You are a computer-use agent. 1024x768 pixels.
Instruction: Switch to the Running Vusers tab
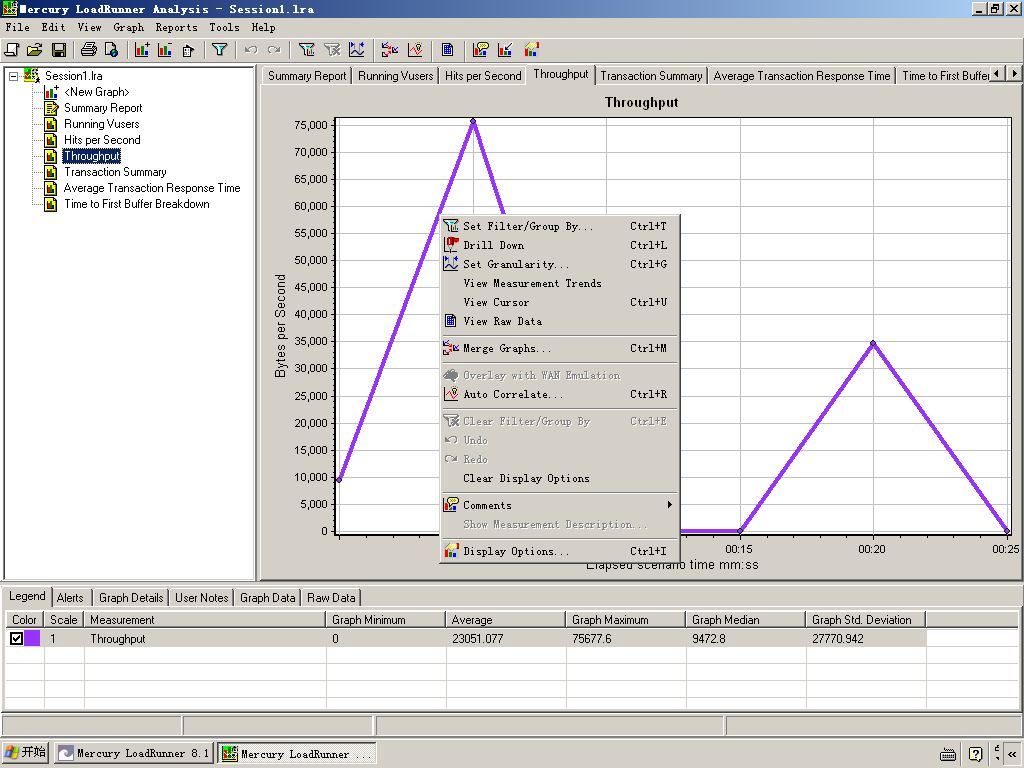point(396,76)
